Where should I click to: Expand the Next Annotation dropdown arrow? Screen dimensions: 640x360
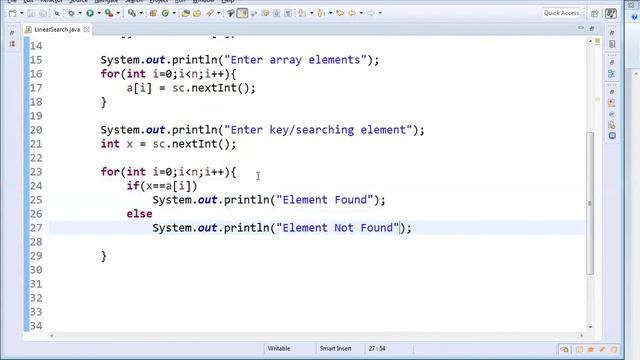(x=311, y=13)
